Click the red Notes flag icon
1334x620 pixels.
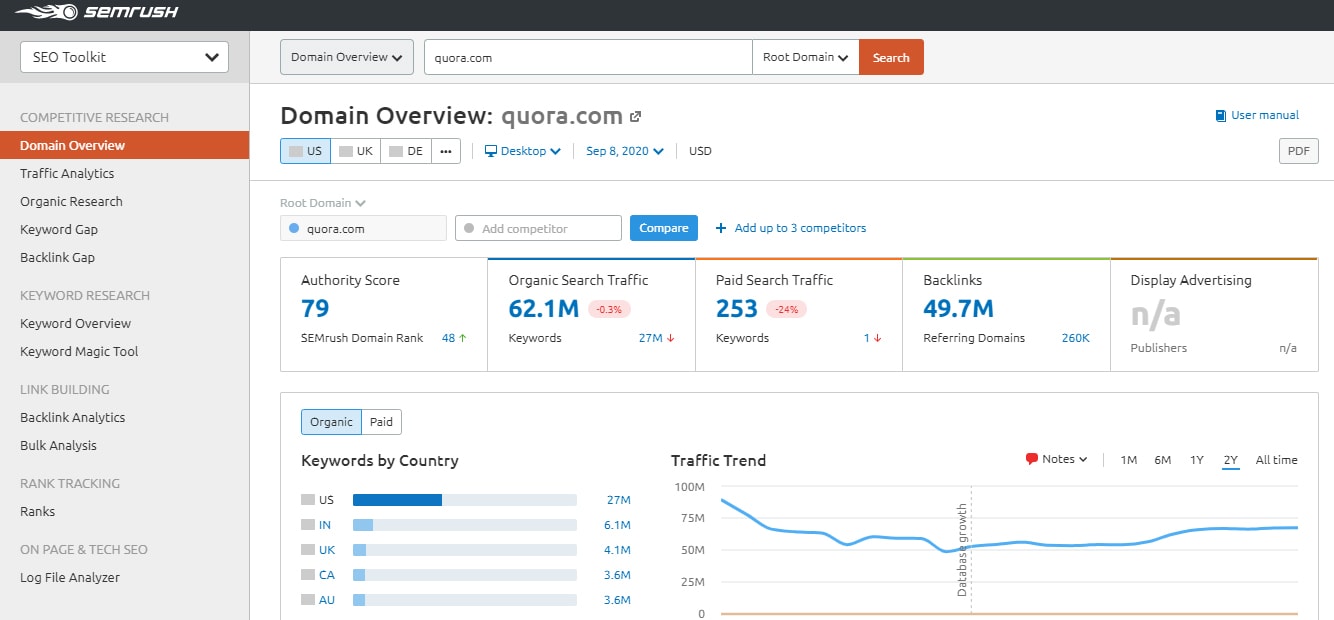(1031, 459)
